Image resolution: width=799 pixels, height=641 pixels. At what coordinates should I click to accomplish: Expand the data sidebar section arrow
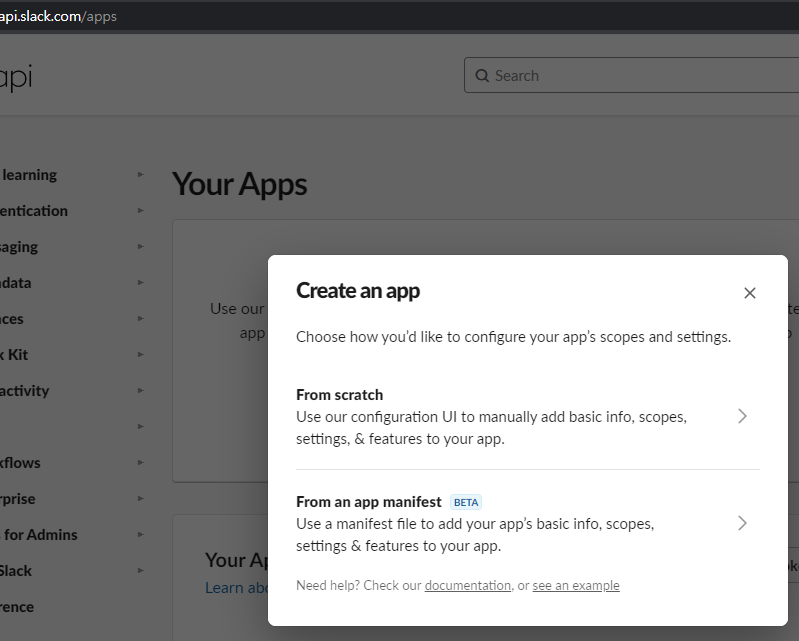point(141,282)
